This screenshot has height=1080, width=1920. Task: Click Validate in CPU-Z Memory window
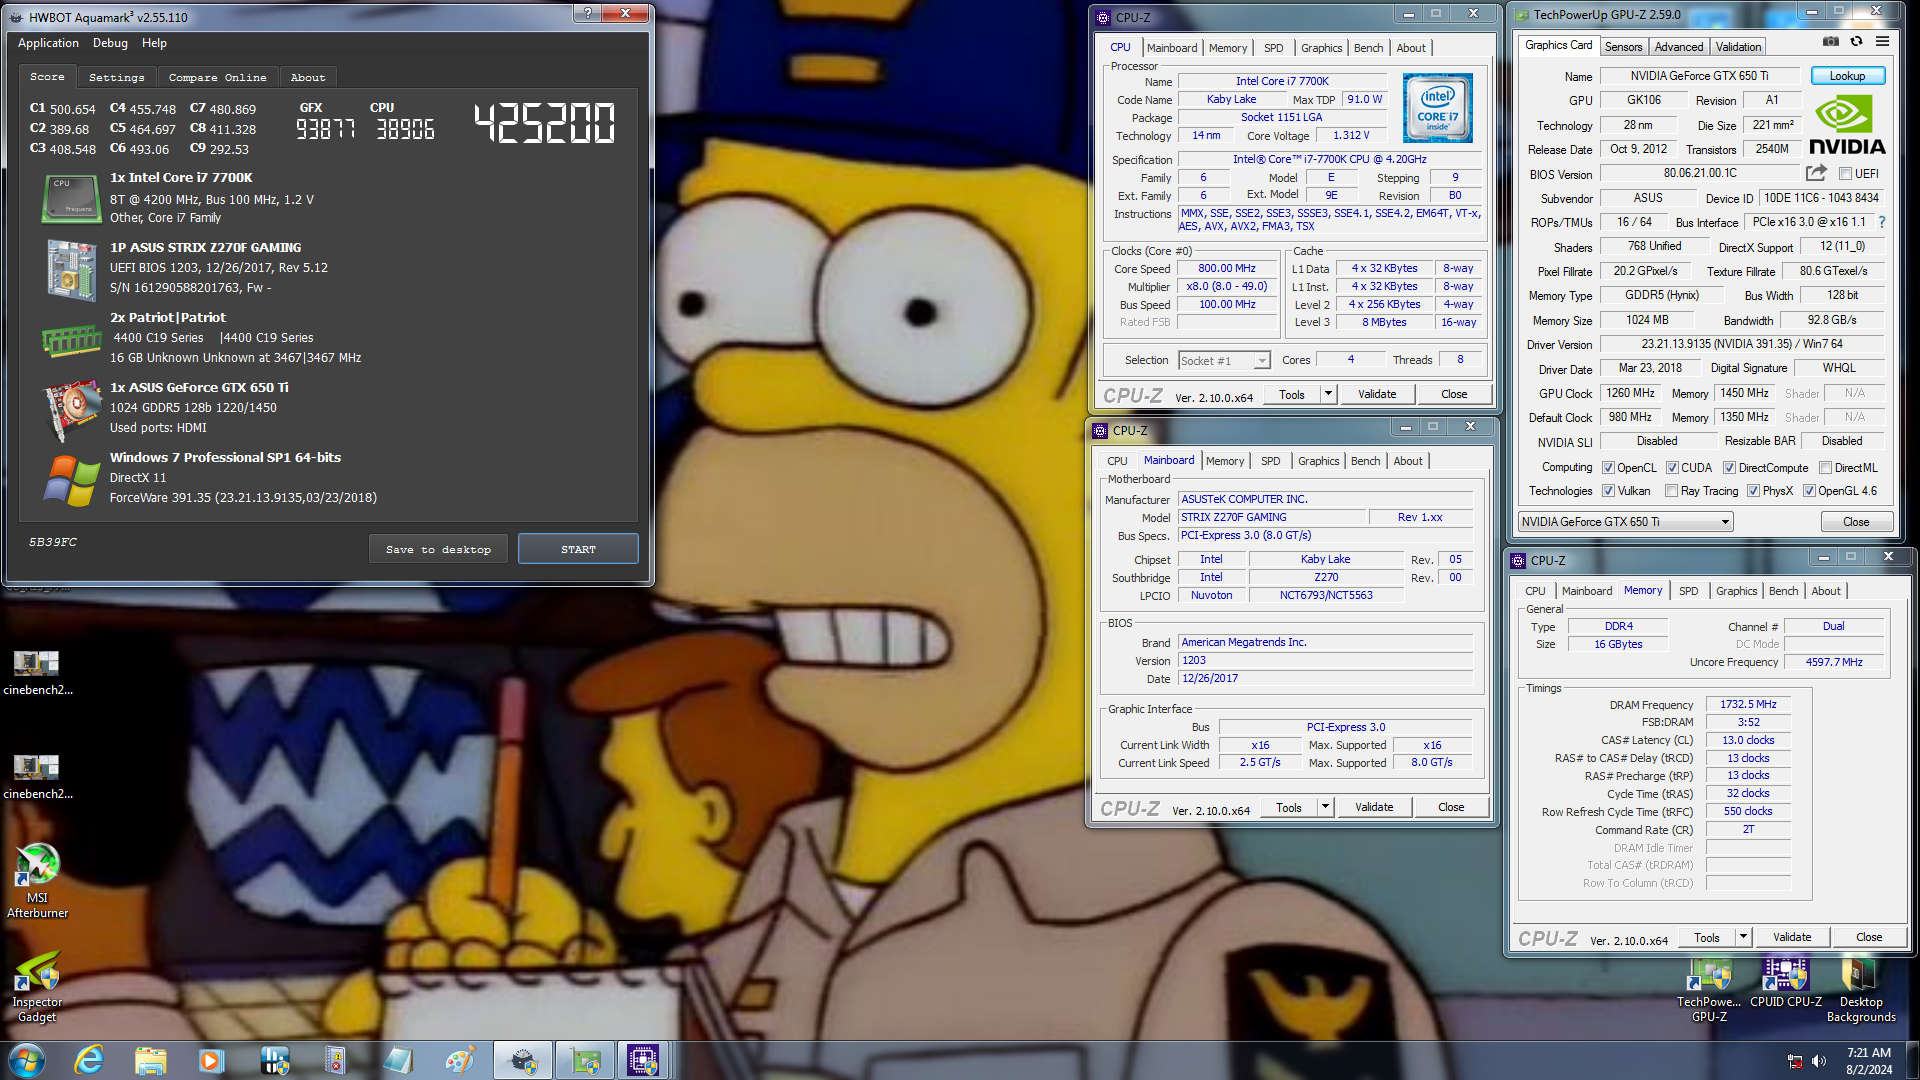coord(1791,937)
